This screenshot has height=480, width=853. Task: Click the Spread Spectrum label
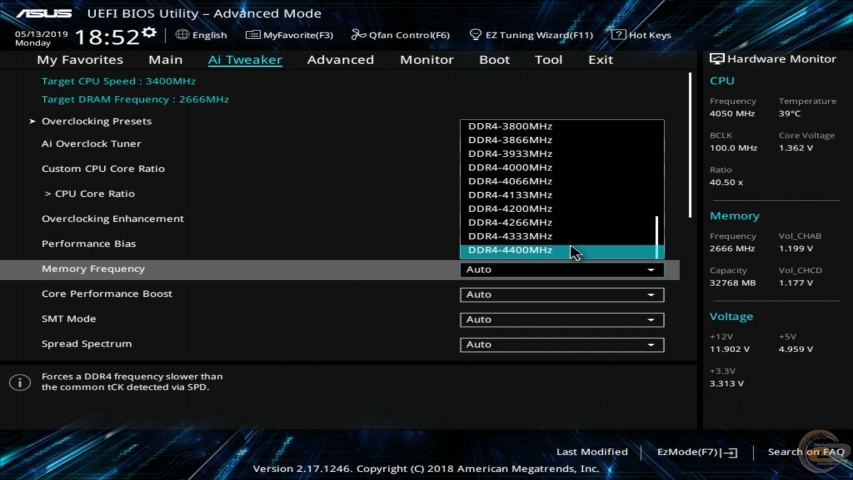86,344
